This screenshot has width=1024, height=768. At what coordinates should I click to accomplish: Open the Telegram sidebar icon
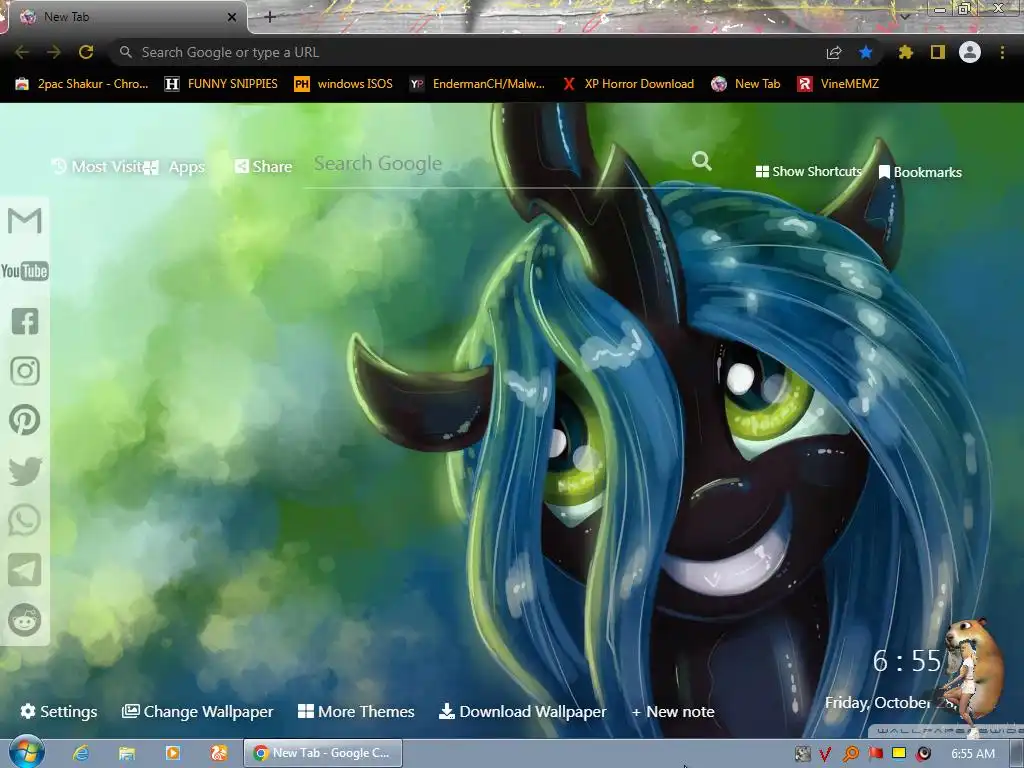[x=25, y=570]
